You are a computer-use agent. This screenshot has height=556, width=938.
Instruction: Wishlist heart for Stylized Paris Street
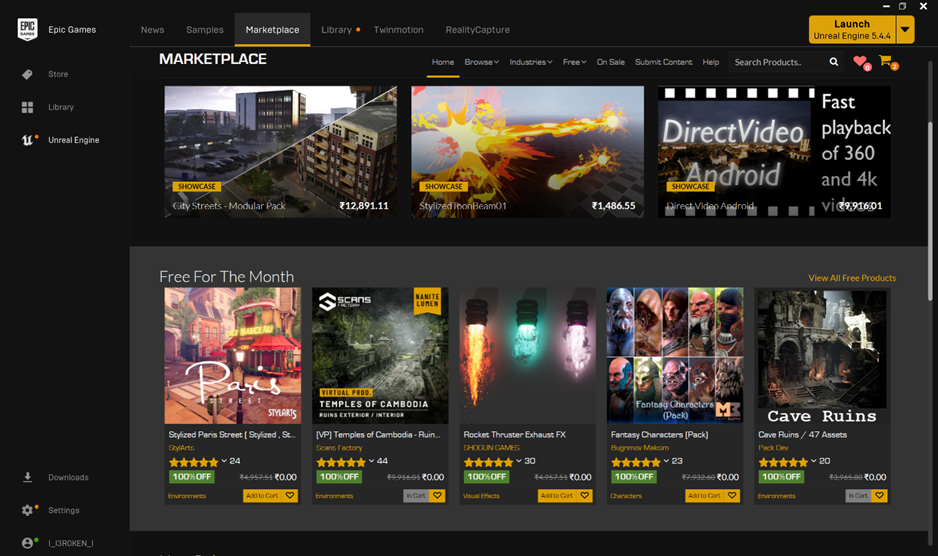[290, 496]
